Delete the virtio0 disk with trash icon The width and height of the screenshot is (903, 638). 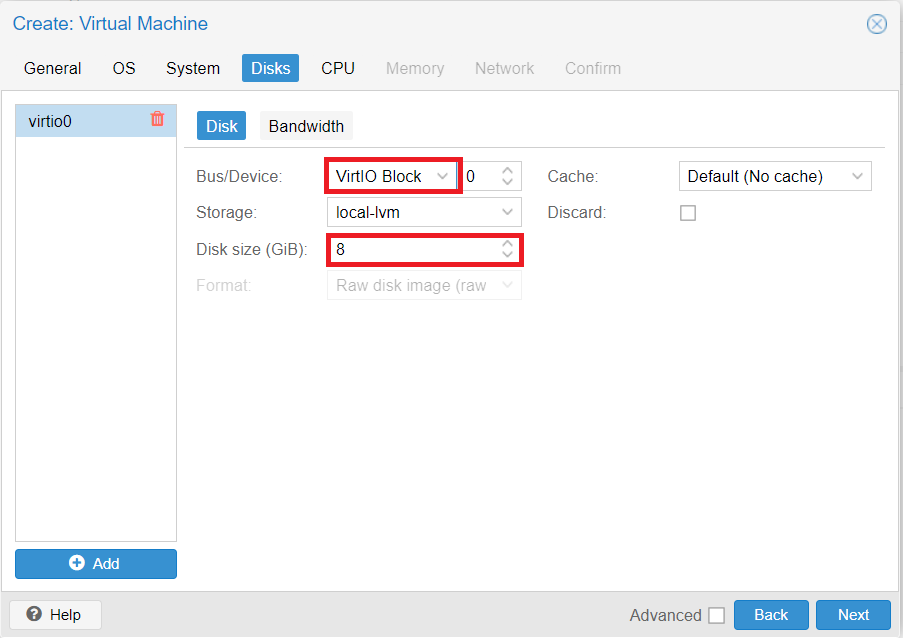tap(157, 119)
